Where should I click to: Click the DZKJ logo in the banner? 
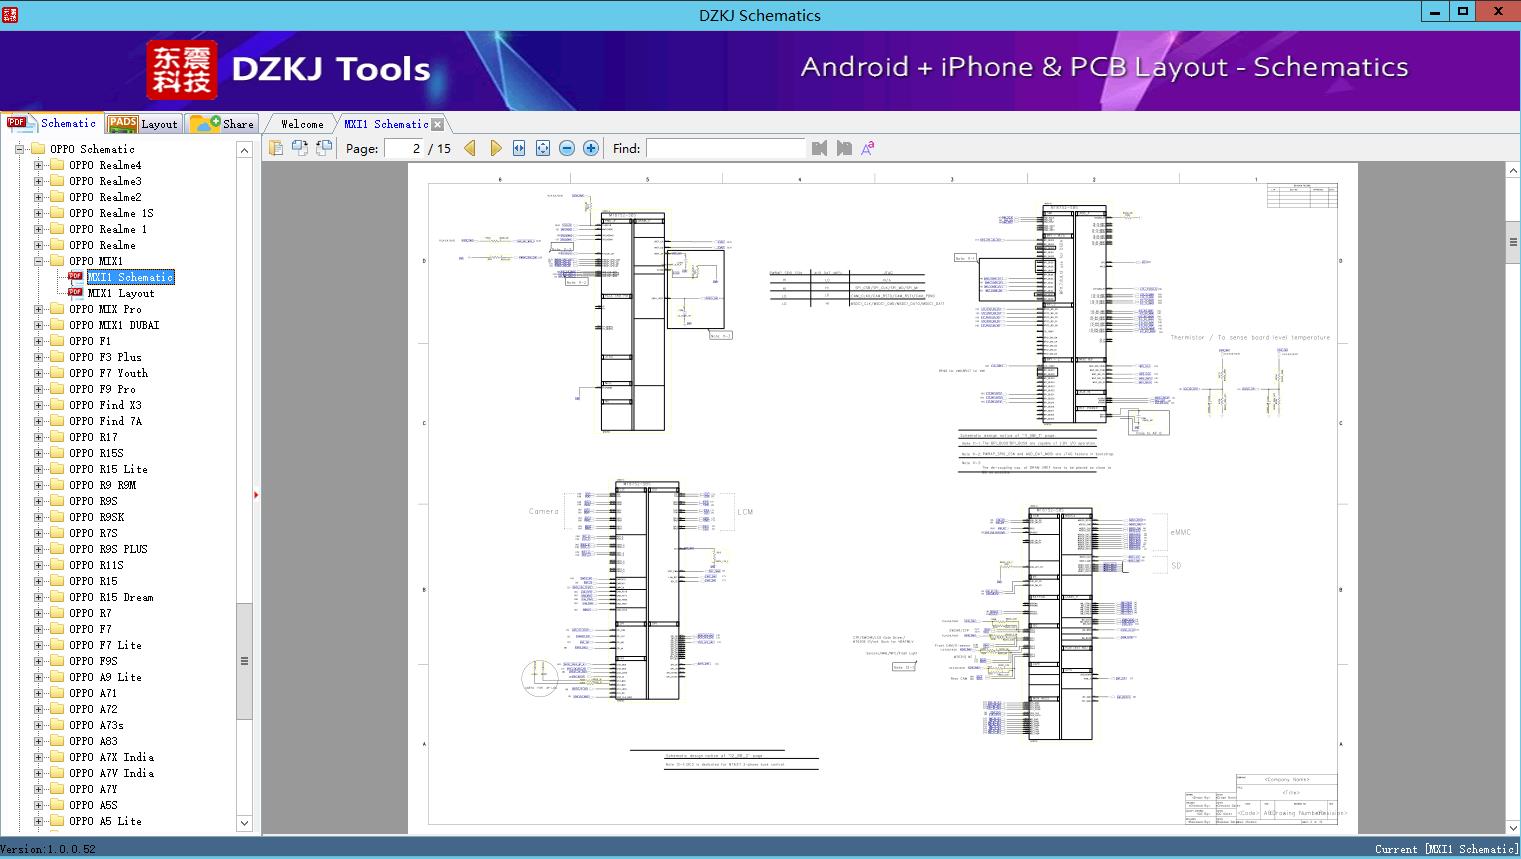[182, 70]
